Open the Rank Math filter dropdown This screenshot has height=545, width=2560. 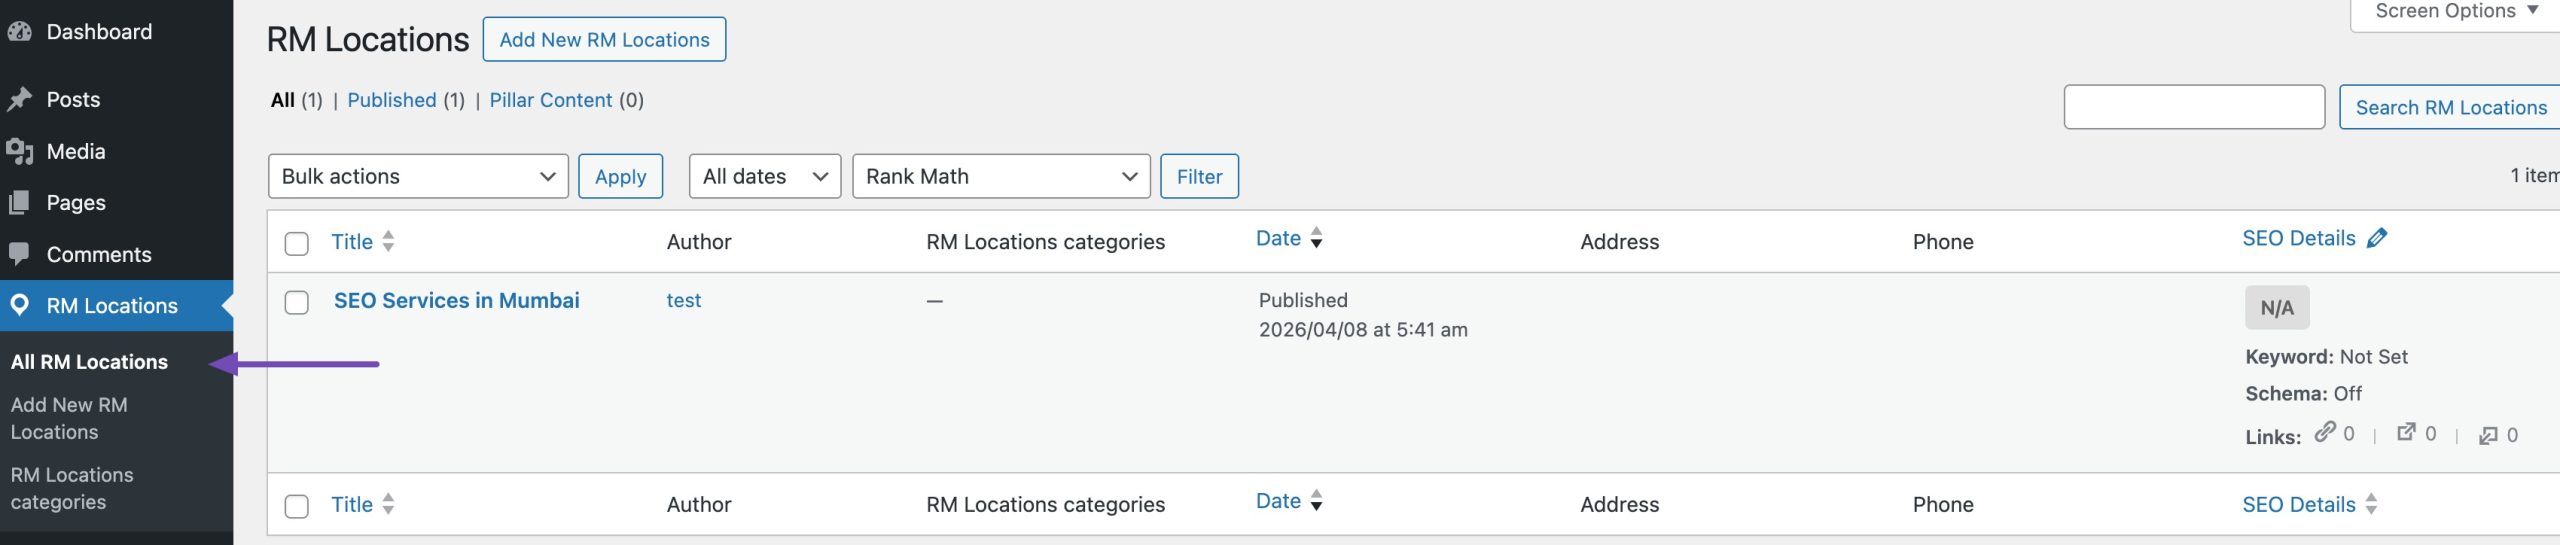pyautogui.click(x=1001, y=176)
